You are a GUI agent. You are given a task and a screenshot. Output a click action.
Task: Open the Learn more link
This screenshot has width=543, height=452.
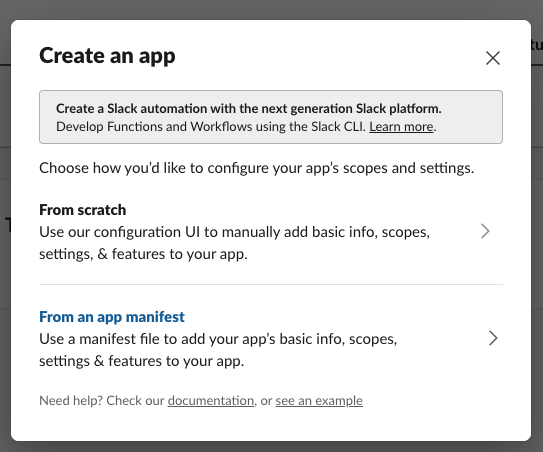click(x=401, y=127)
